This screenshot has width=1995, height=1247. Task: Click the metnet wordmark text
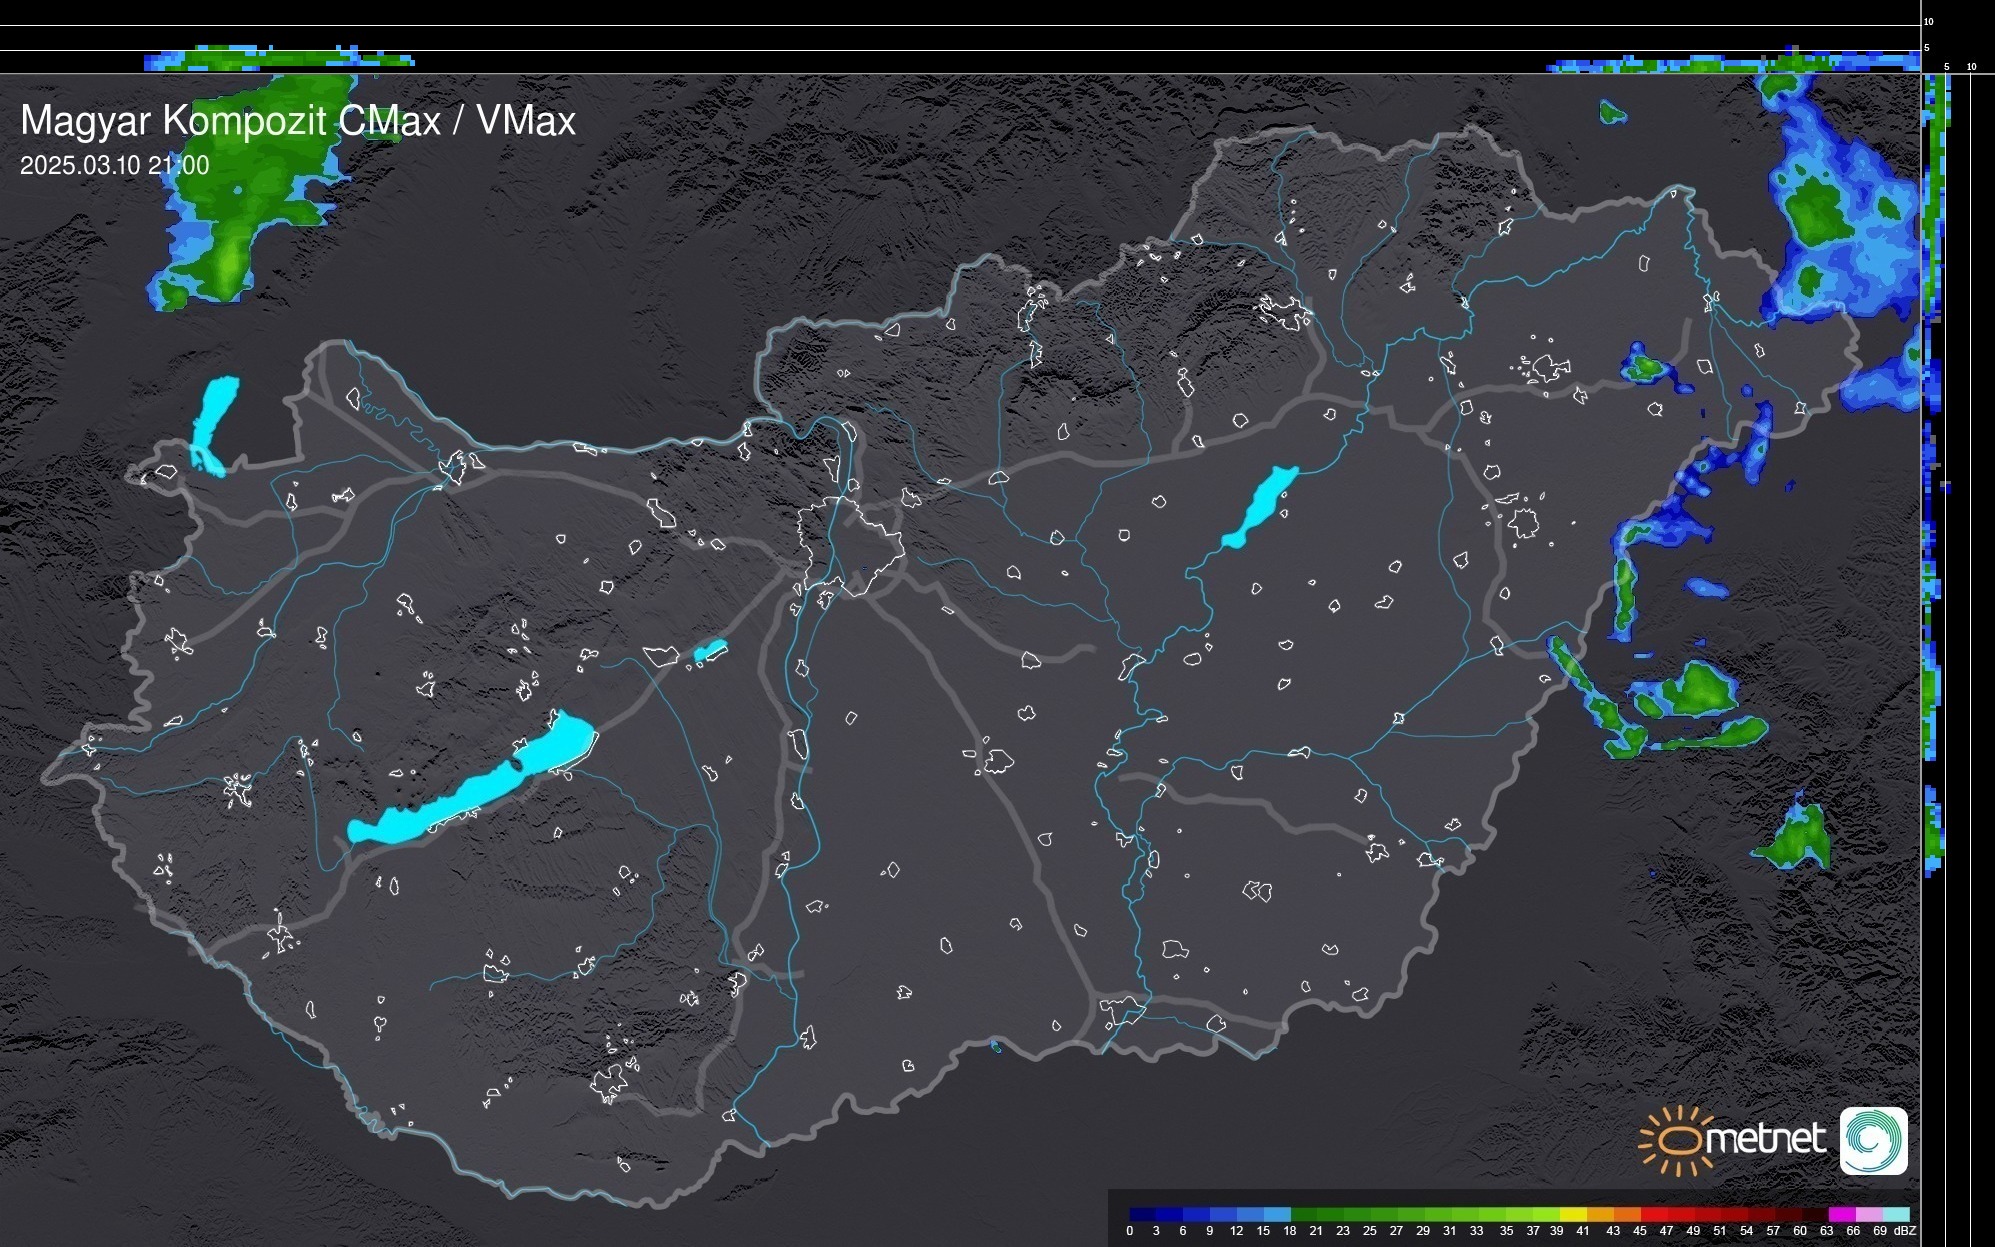pos(1765,1139)
